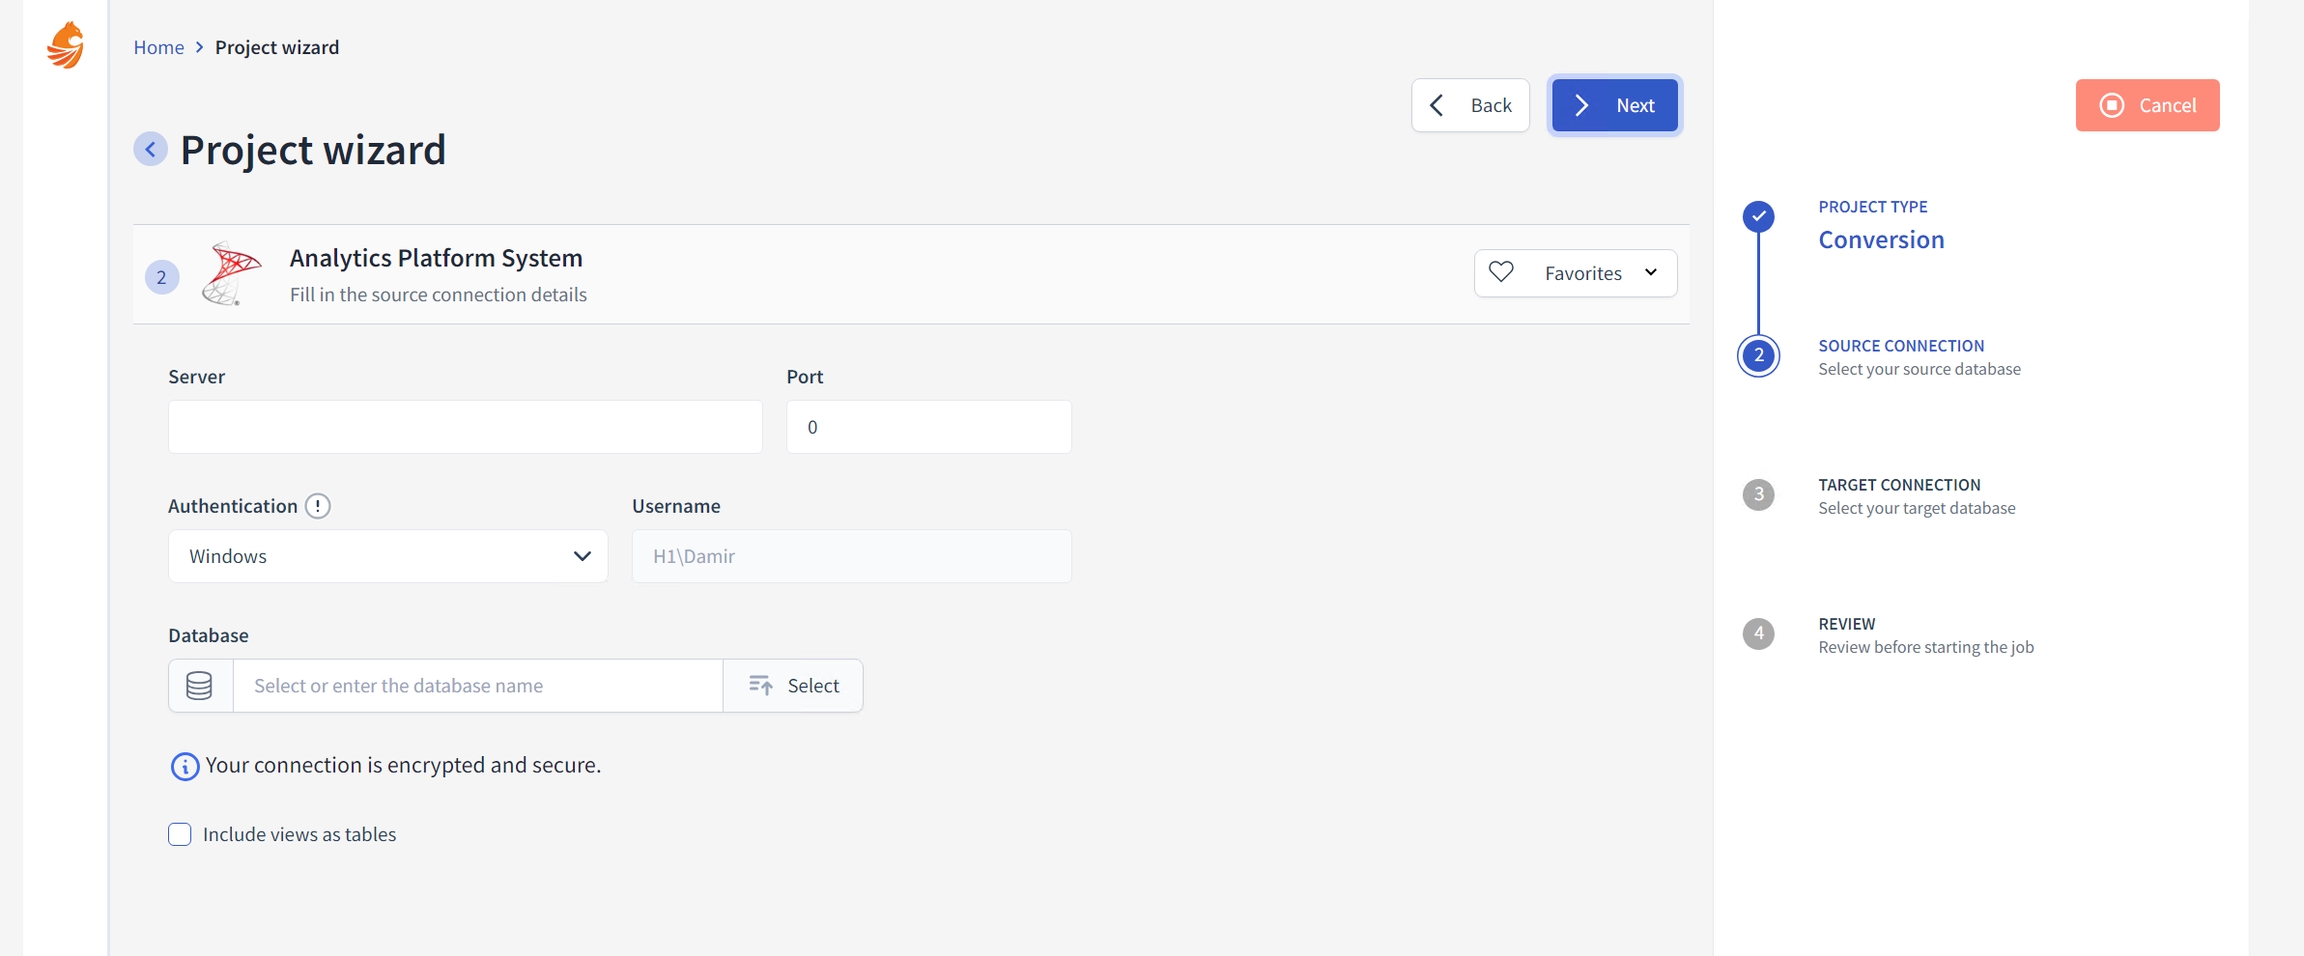The height and width of the screenshot is (956, 2304).
Task: Open database list with Select button
Action: point(793,686)
